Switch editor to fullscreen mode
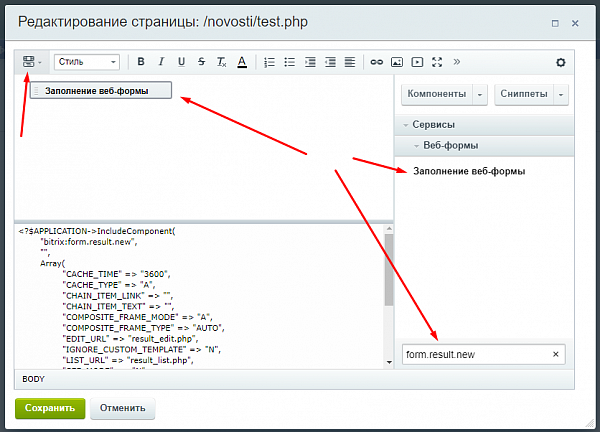This screenshot has width=600, height=432. coord(437,62)
